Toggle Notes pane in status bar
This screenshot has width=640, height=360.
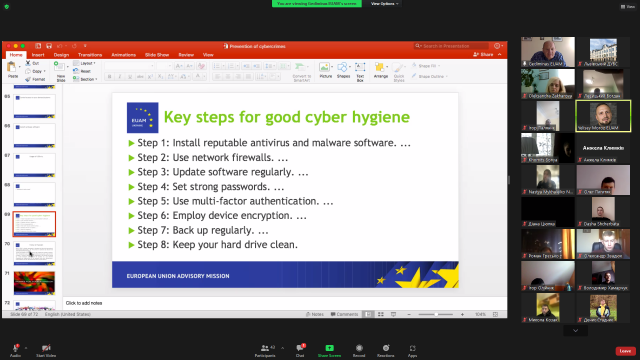(x=315, y=314)
